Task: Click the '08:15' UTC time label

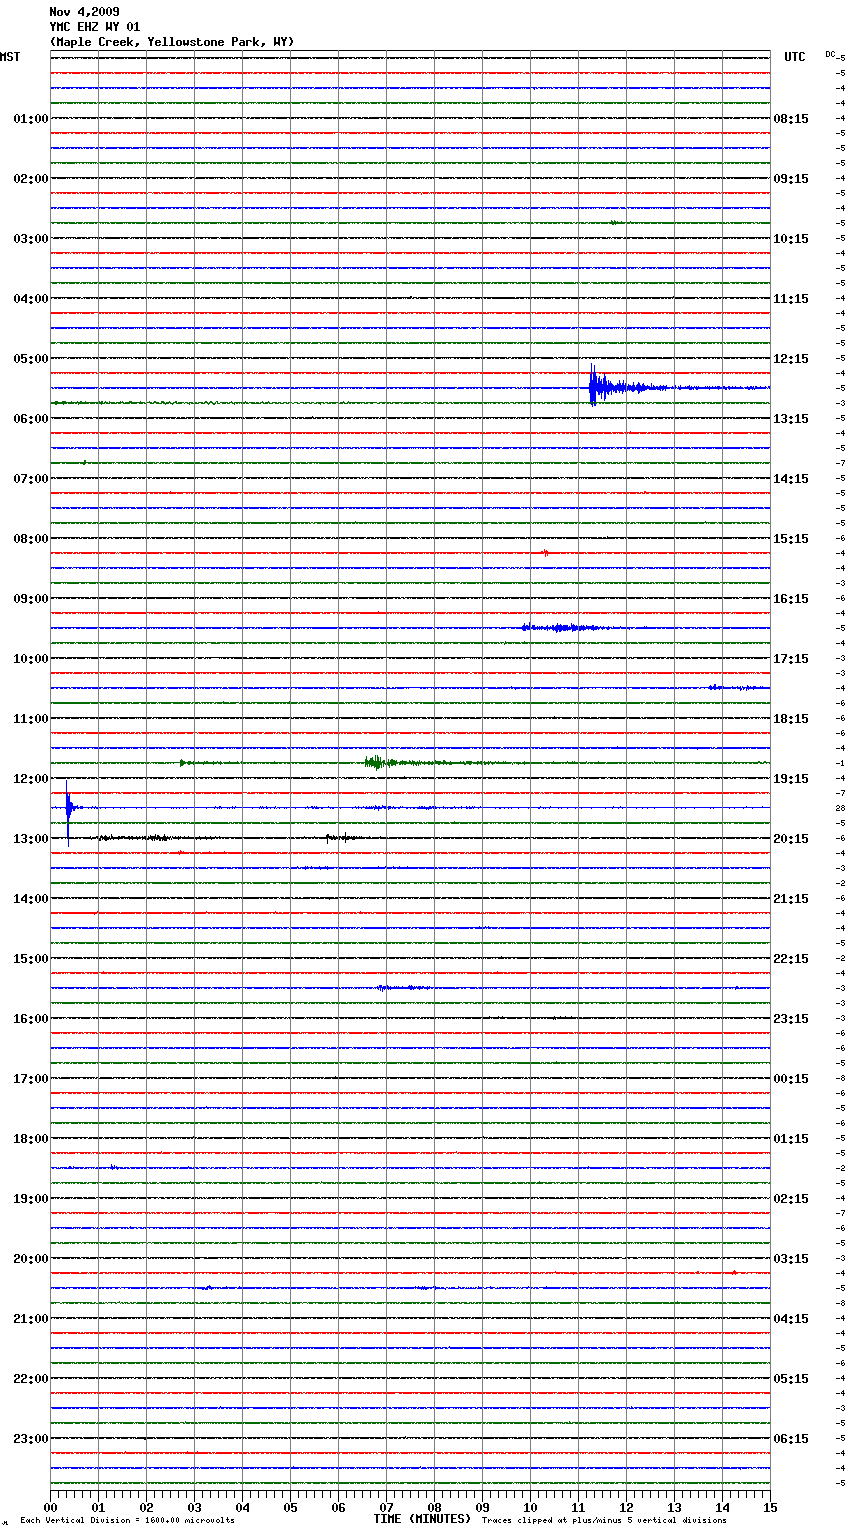Action: [791, 119]
